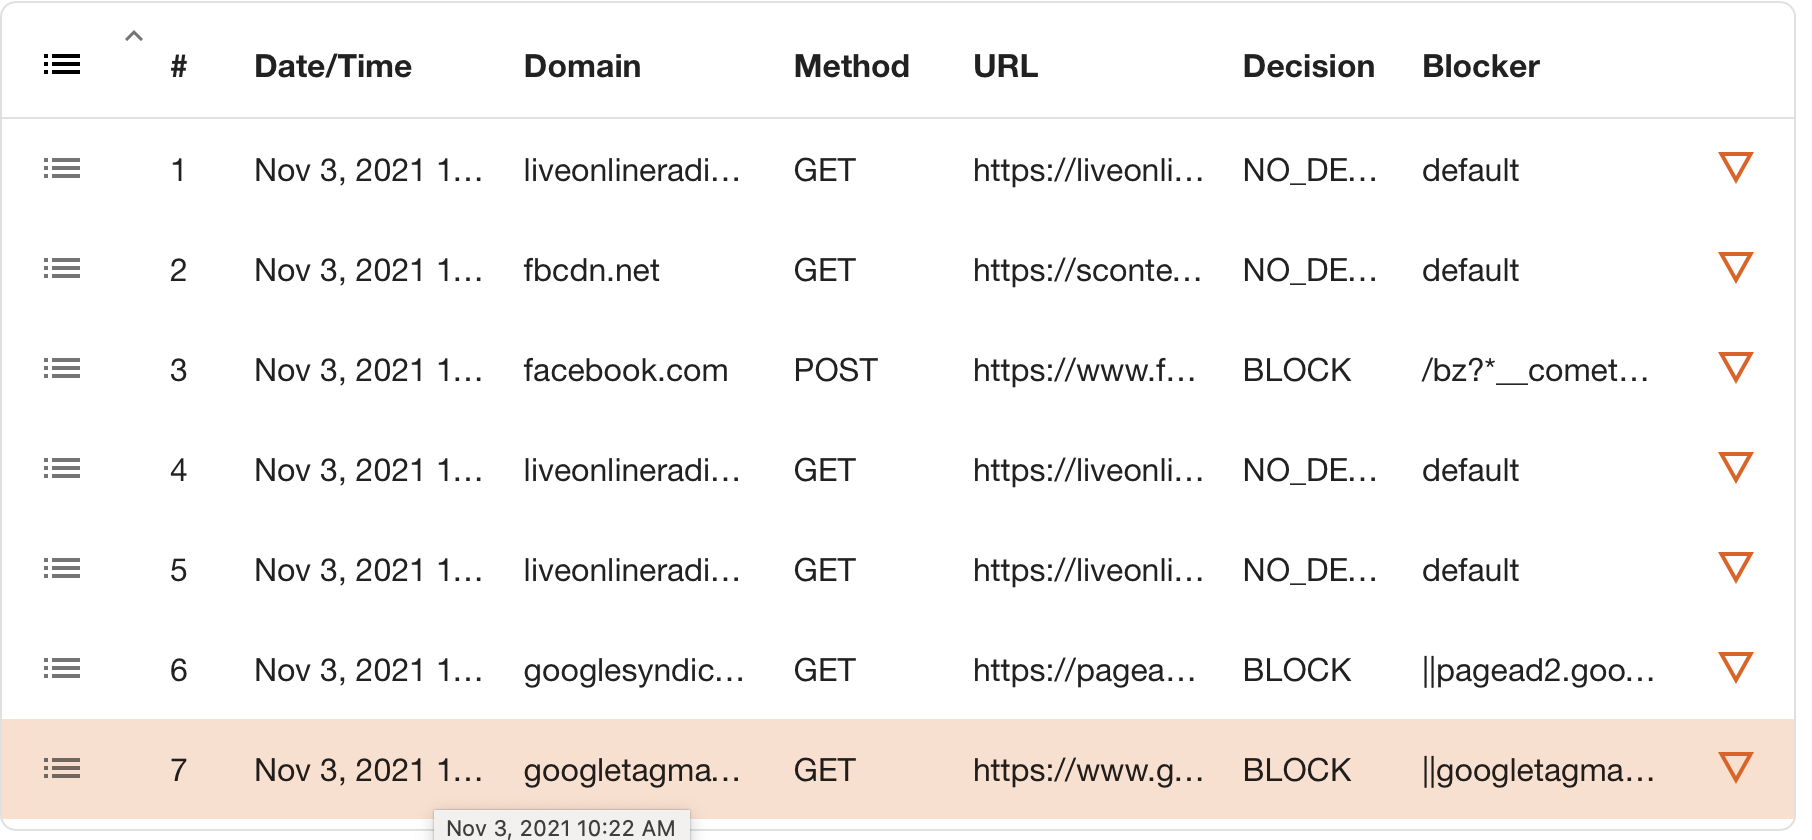Click the list icon for row 3
Image resolution: width=1812 pixels, height=840 pixels.
point(62,369)
